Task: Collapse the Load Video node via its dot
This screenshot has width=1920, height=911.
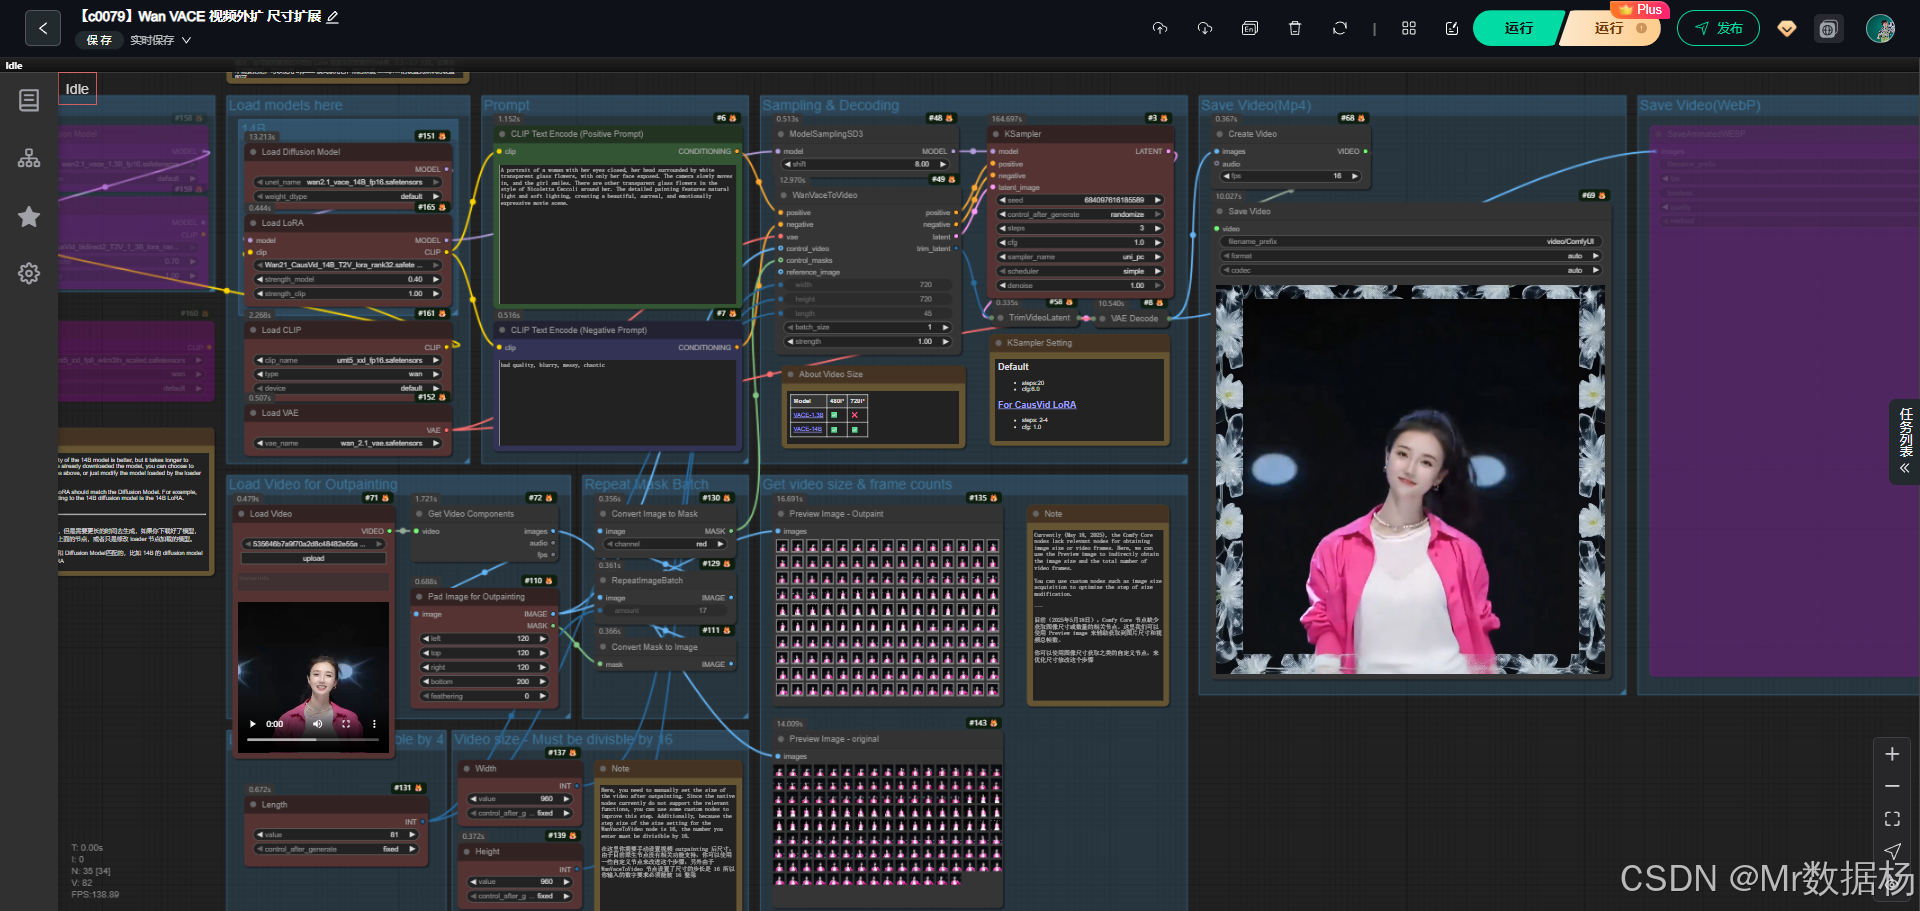Action: pos(242,514)
